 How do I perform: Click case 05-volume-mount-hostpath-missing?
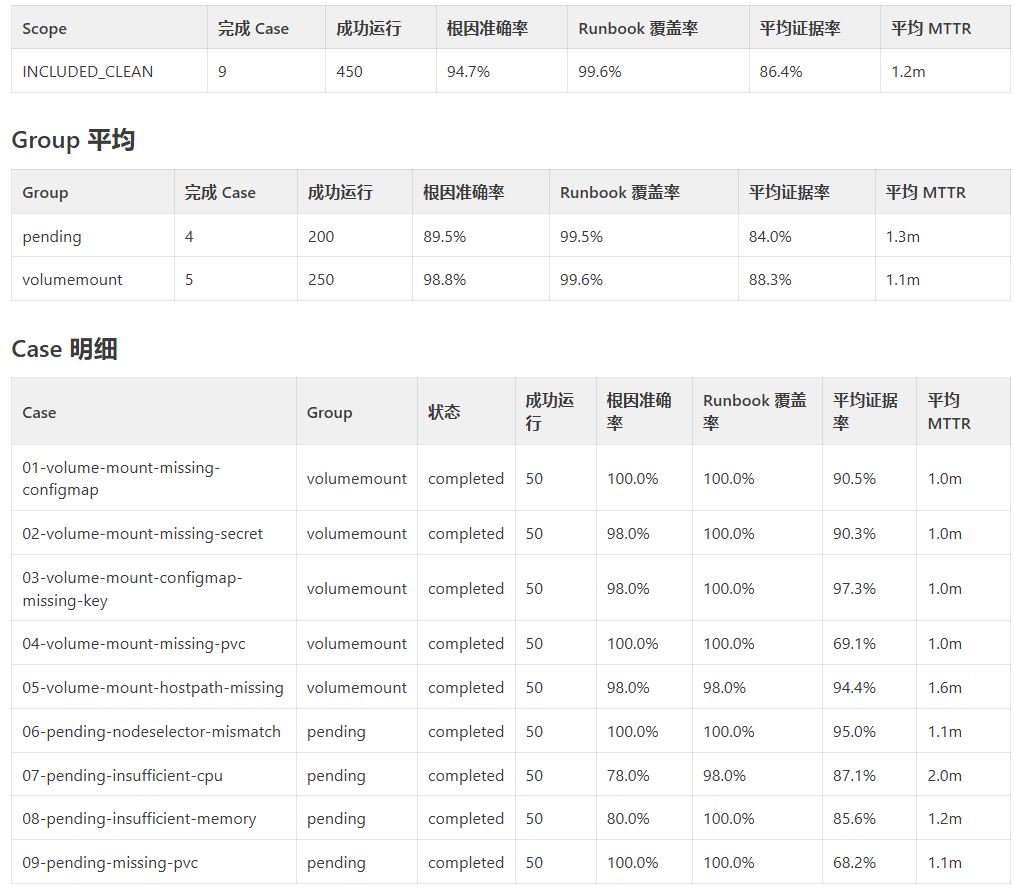pyautogui.click(x=153, y=687)
